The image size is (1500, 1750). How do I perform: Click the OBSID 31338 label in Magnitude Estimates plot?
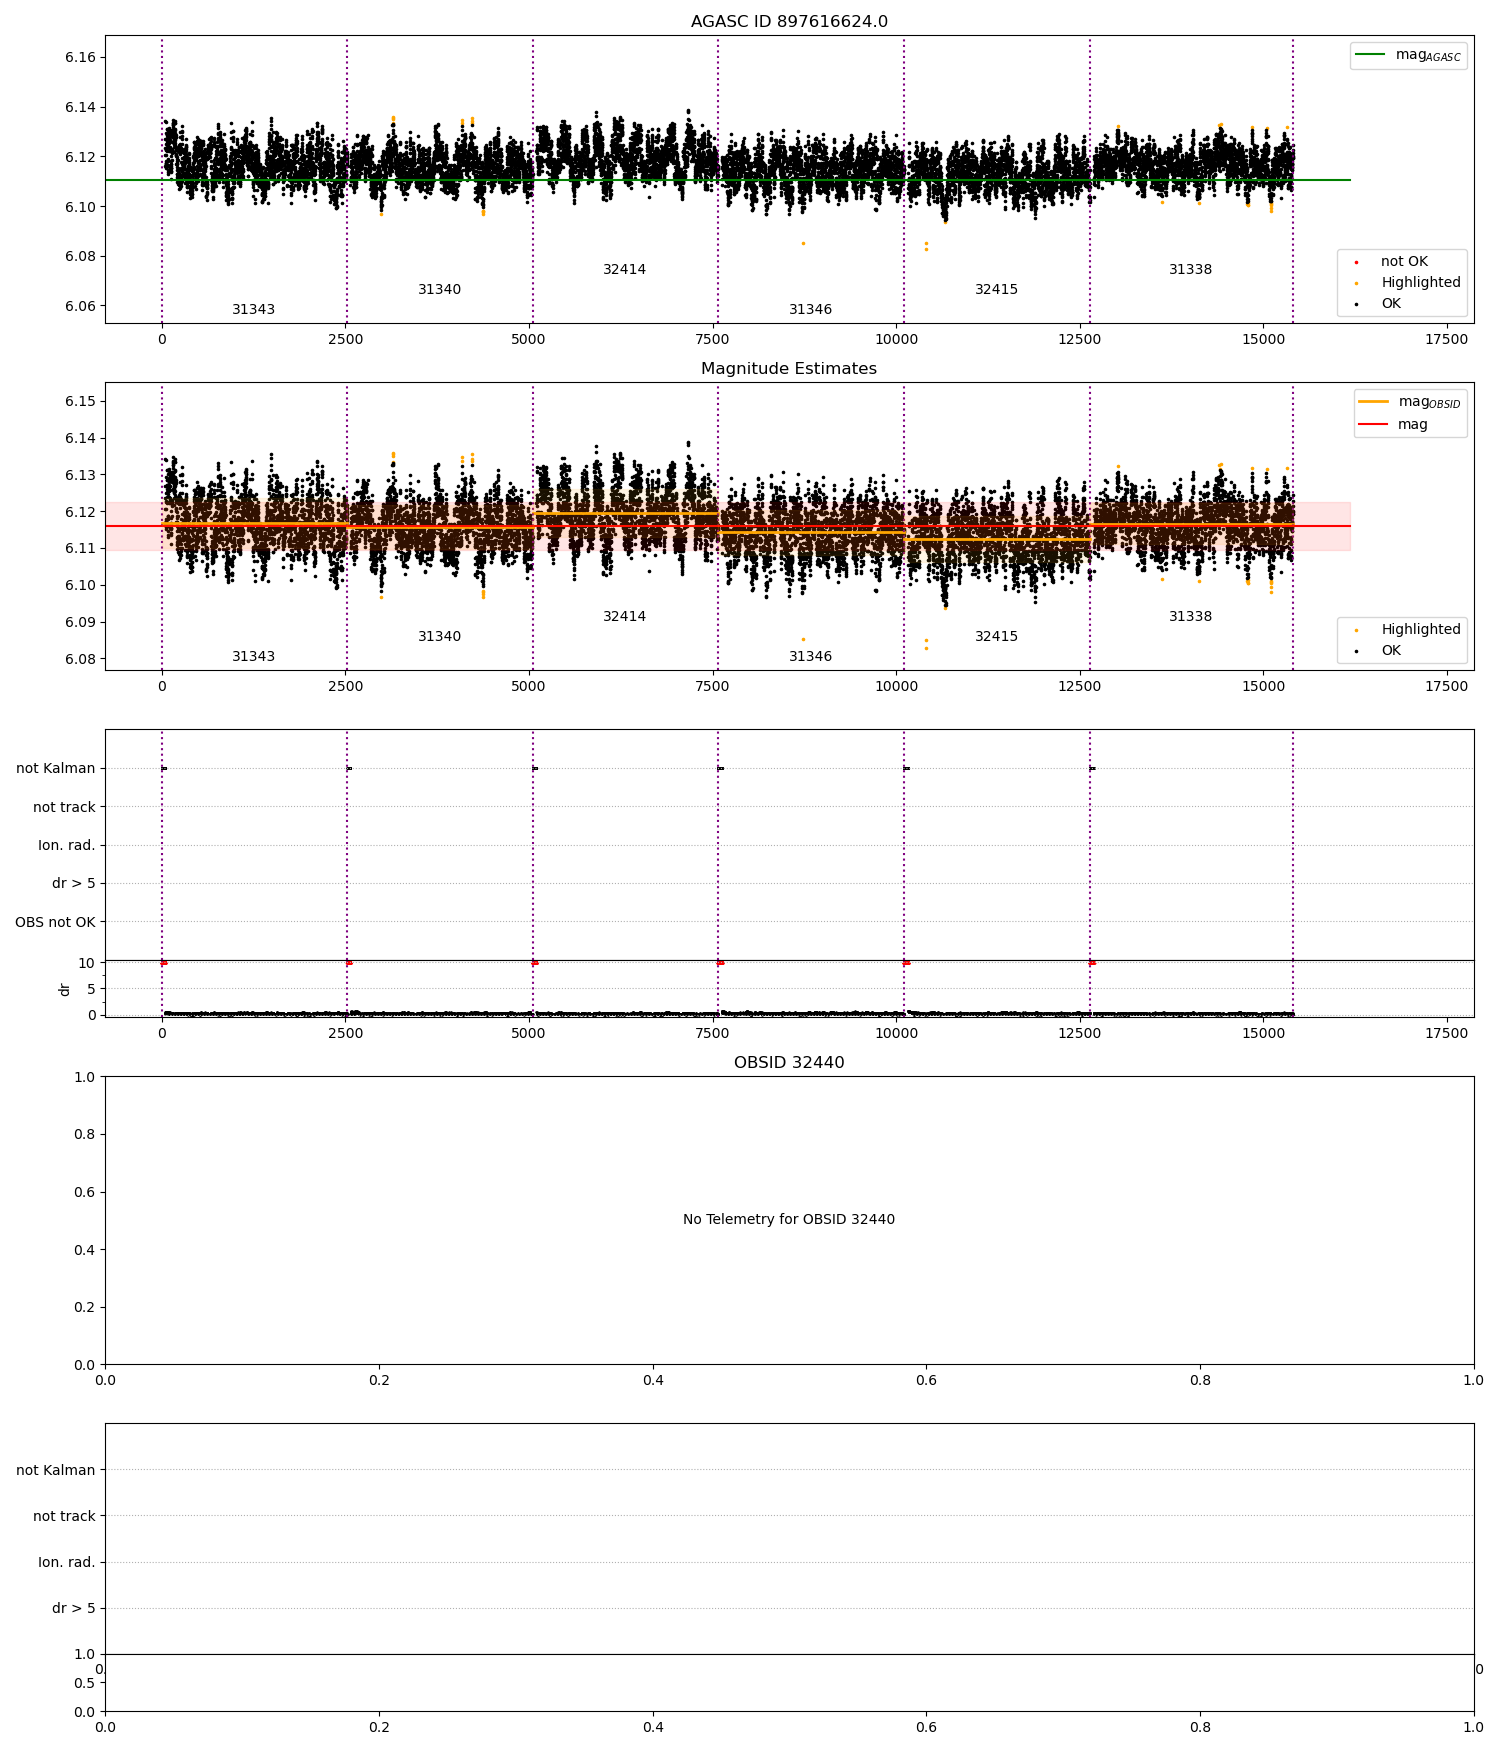[x=1190, y=616]
